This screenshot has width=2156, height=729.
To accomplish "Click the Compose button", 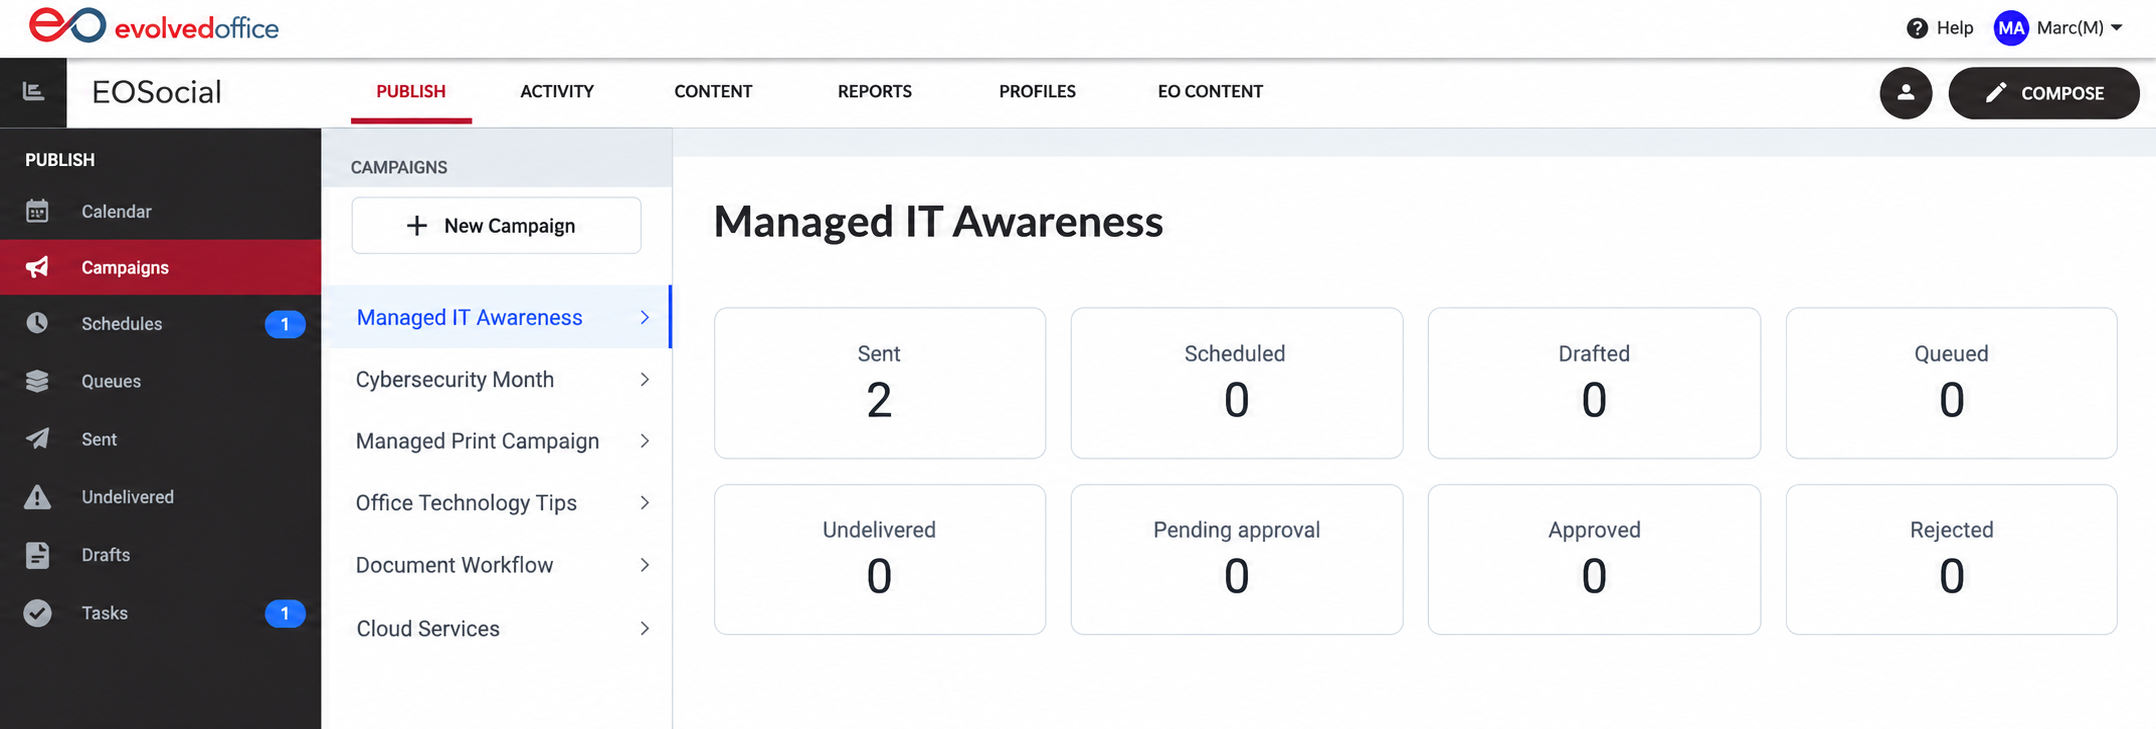I will pyautogui.click(x=2044, y=93).
